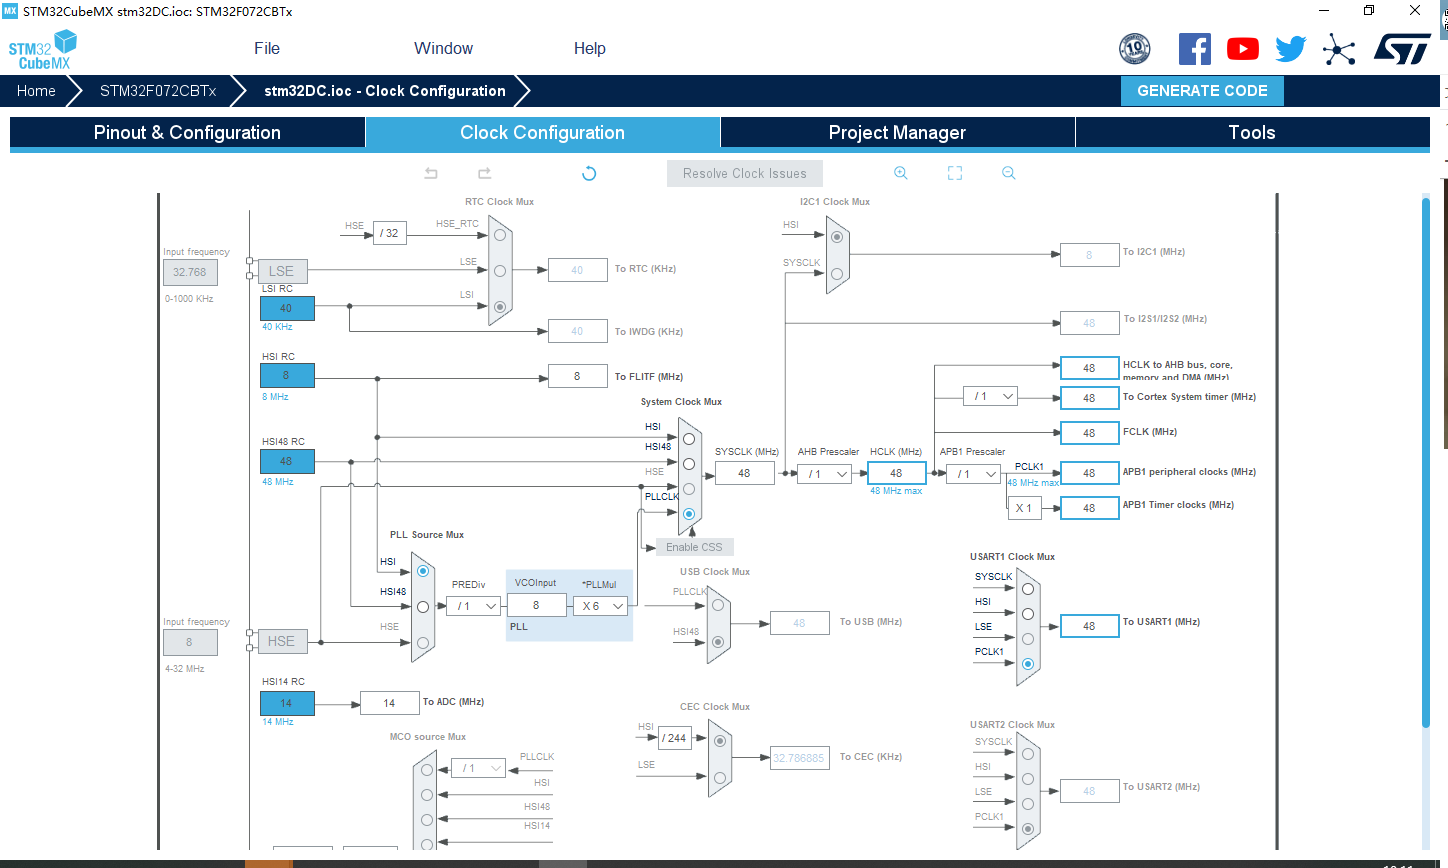Screen dimensions: 1448x868
Task: Click the HSI48 RC 48 block
Action: pyautogui.click(x=287, y=461)
